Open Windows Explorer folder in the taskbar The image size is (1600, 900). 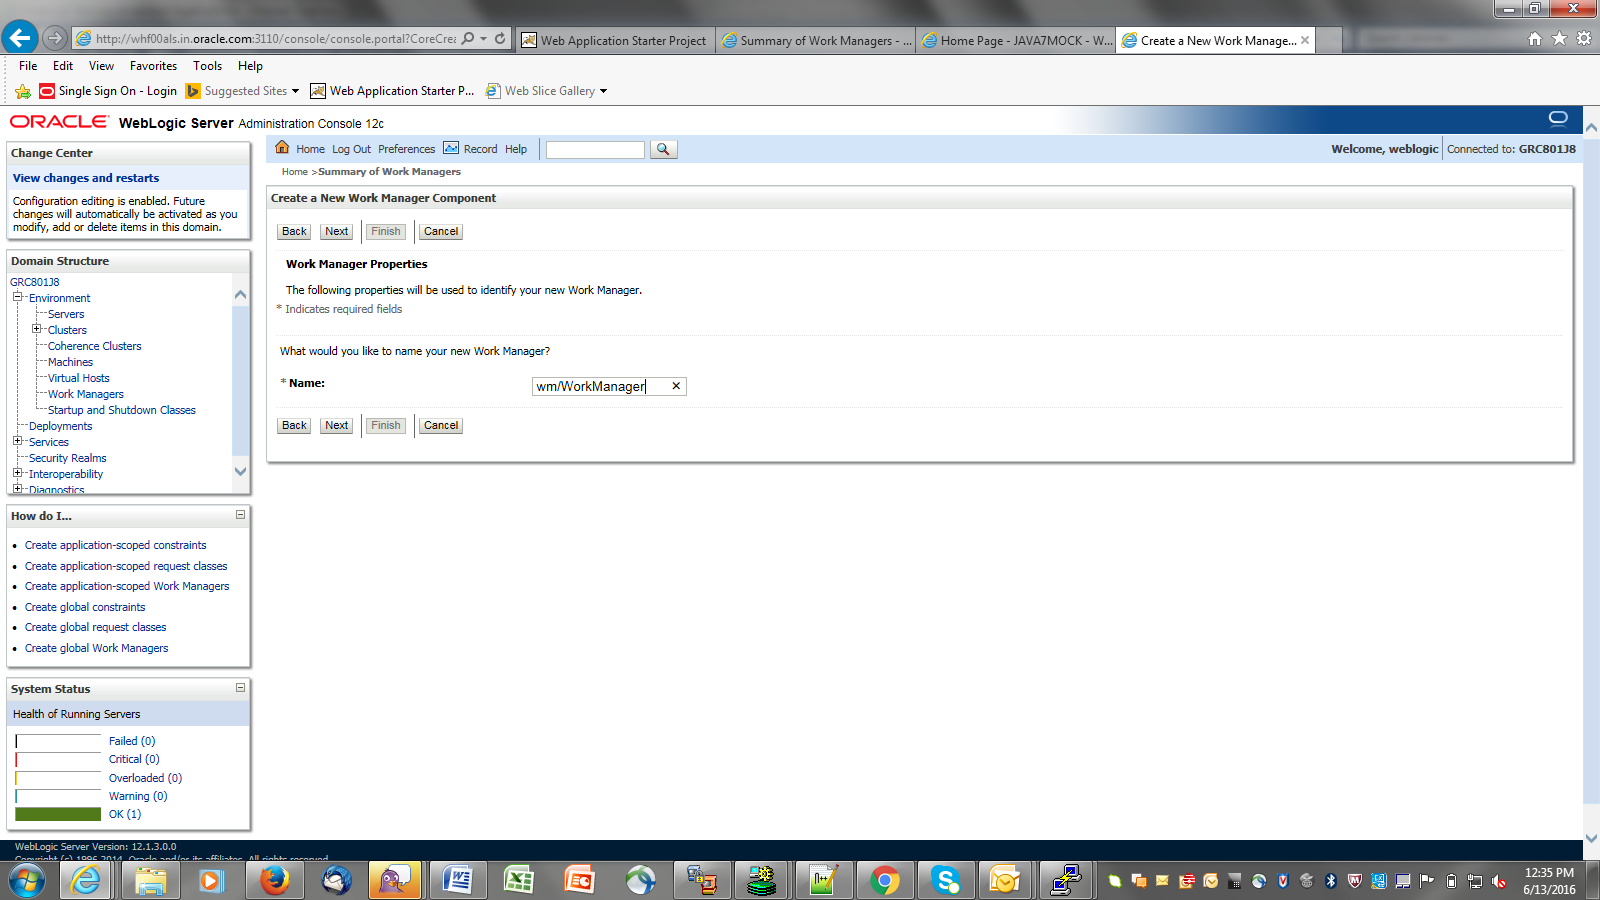150,880
